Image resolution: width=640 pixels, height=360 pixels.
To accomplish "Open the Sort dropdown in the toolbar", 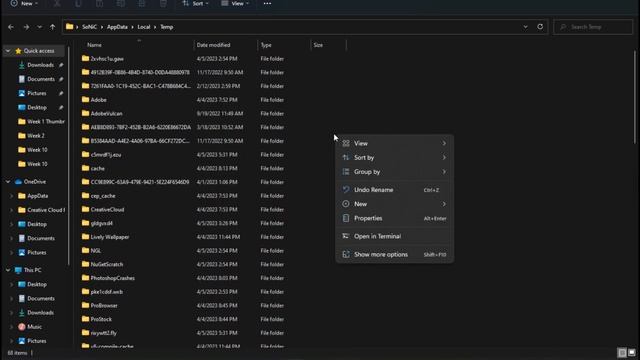I will 195,3.
